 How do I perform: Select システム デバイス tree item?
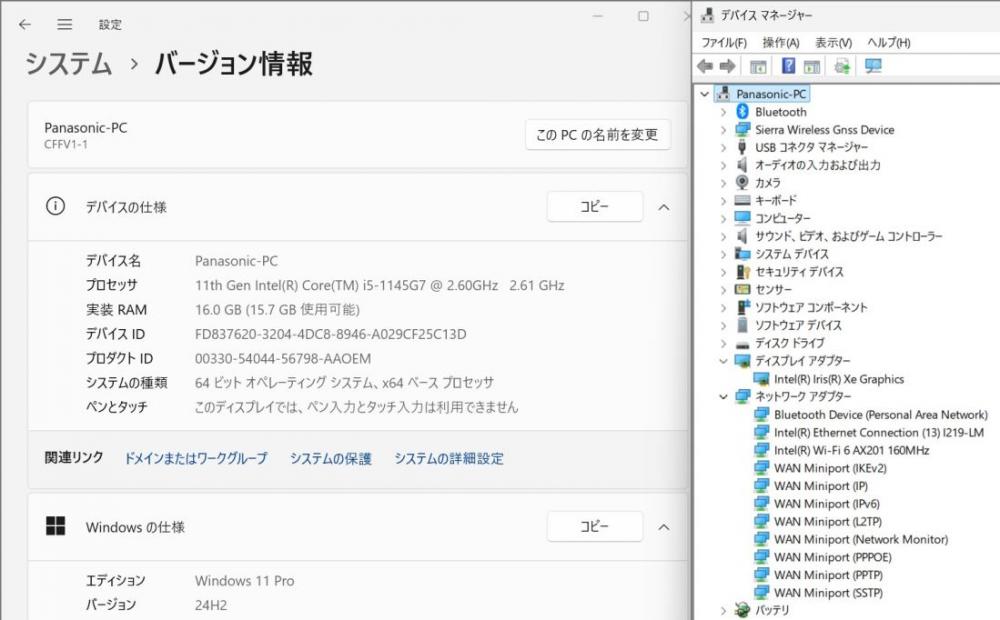791,254
